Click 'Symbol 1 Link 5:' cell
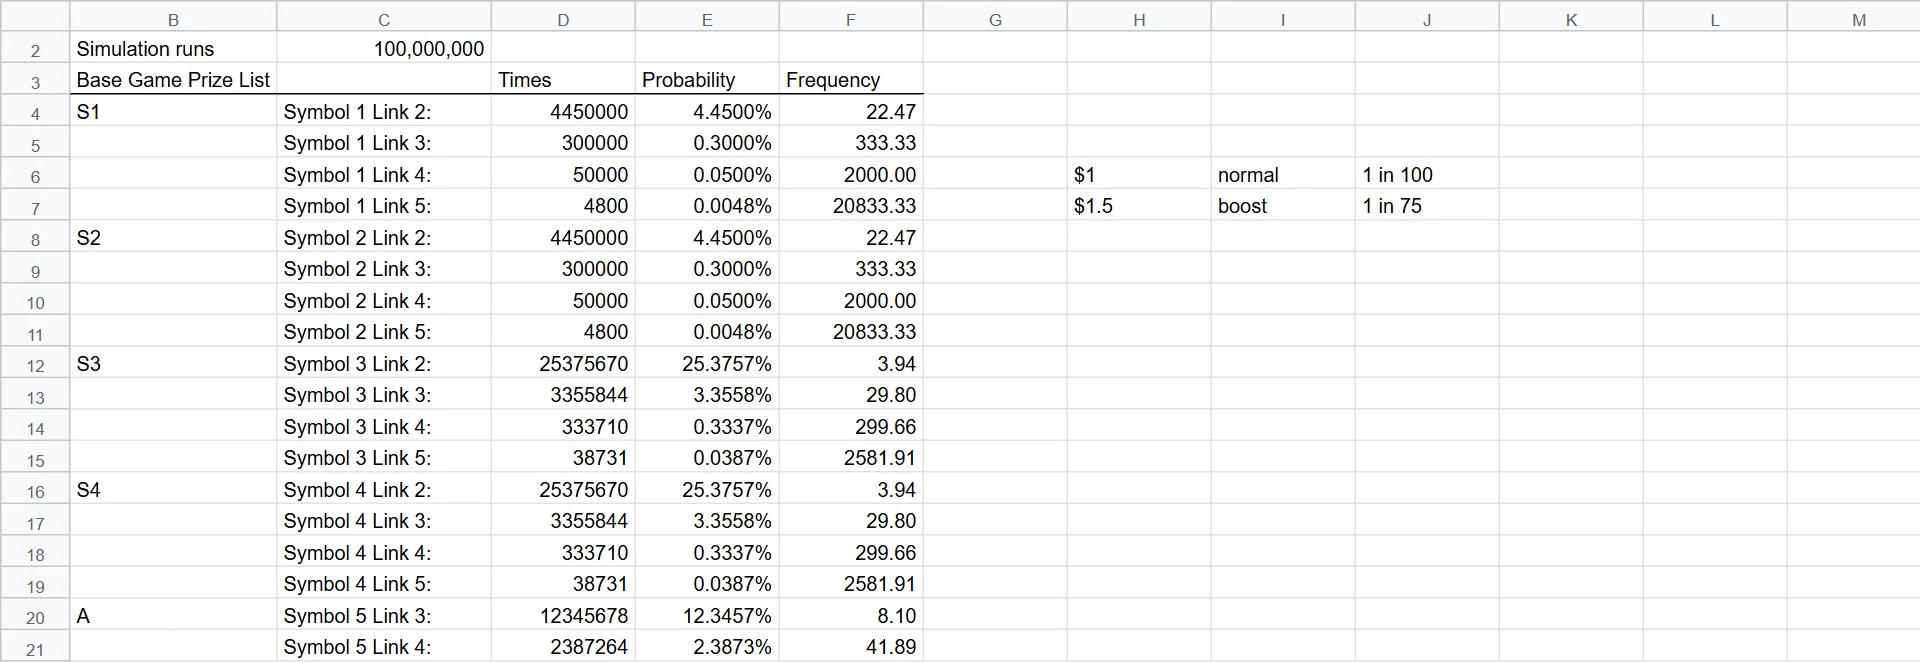This screenshot has width=1920, height=662. pos(384,206)
